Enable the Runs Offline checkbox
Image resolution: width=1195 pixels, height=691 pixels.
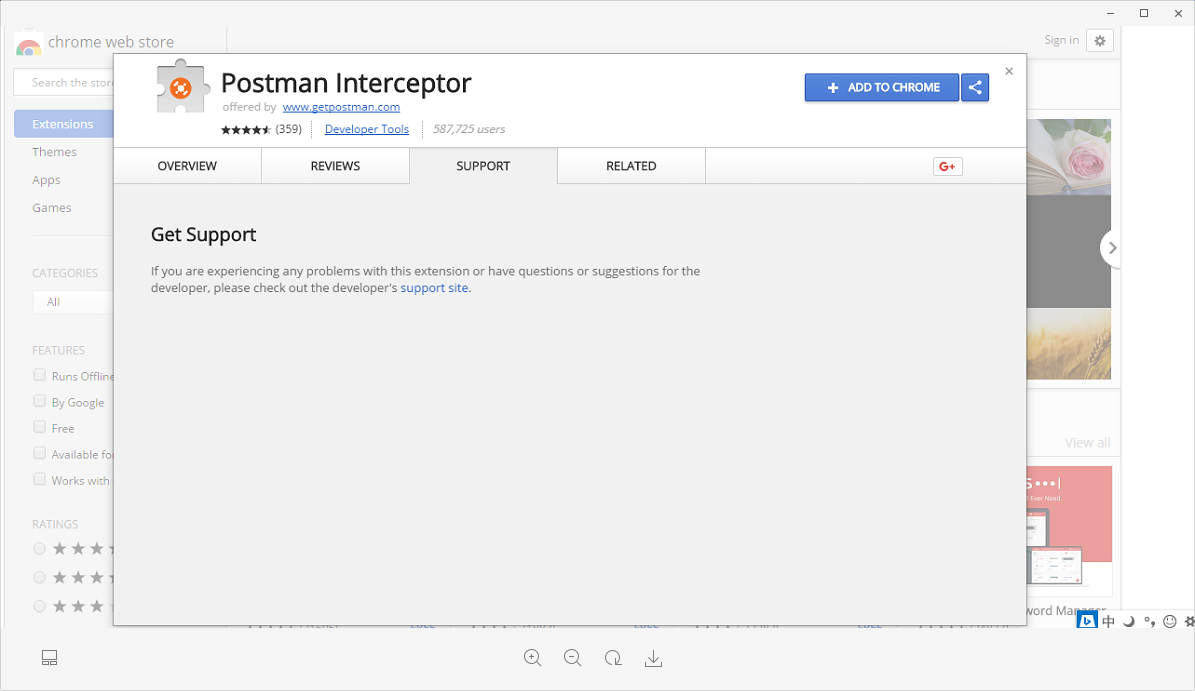40,375
